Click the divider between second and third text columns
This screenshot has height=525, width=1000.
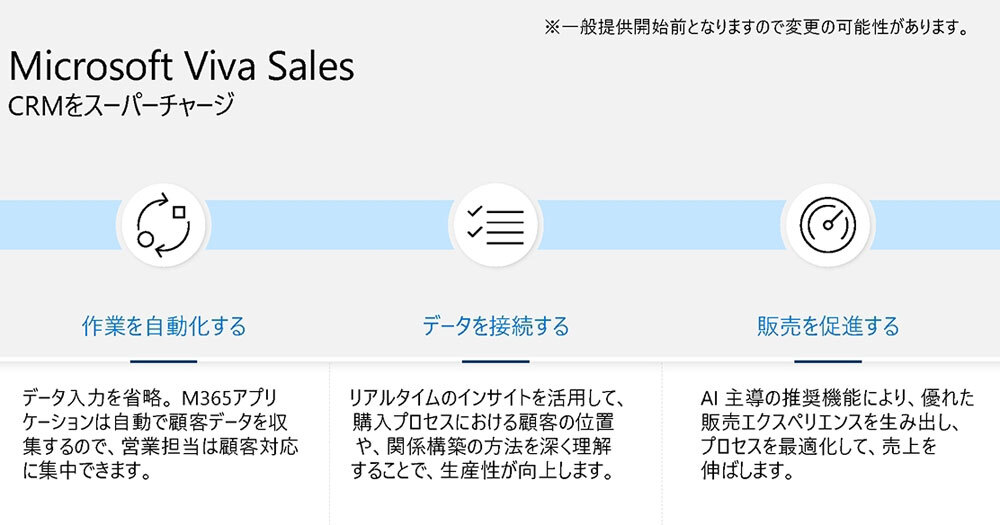click(x=661, y=440)
